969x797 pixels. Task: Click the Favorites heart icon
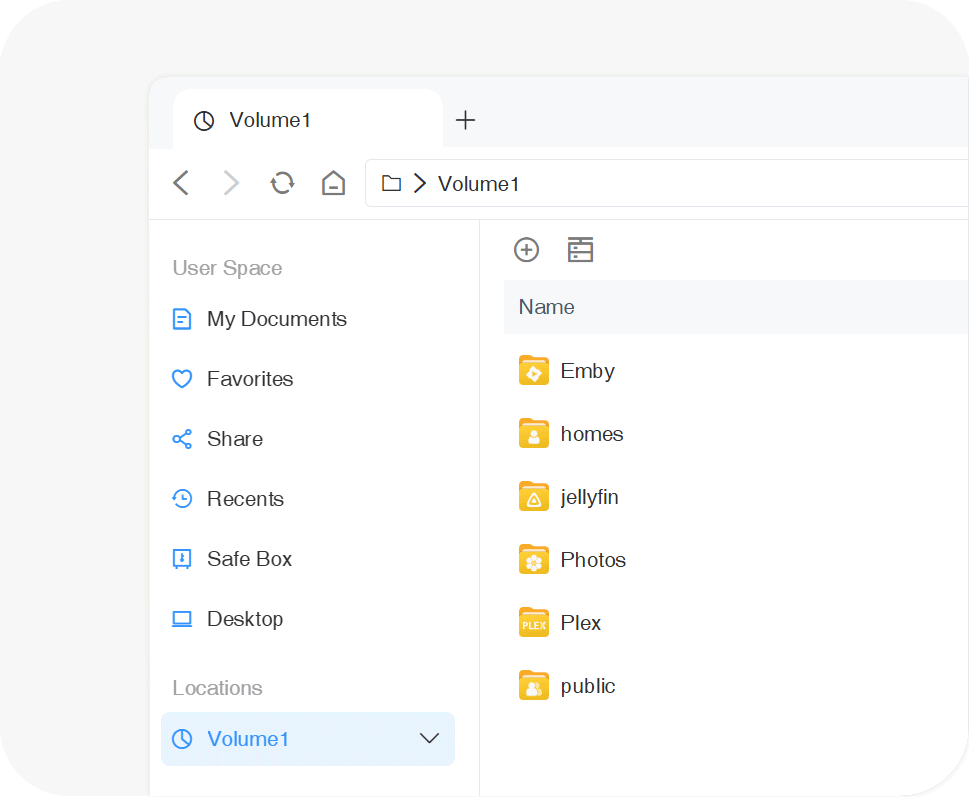182,379
